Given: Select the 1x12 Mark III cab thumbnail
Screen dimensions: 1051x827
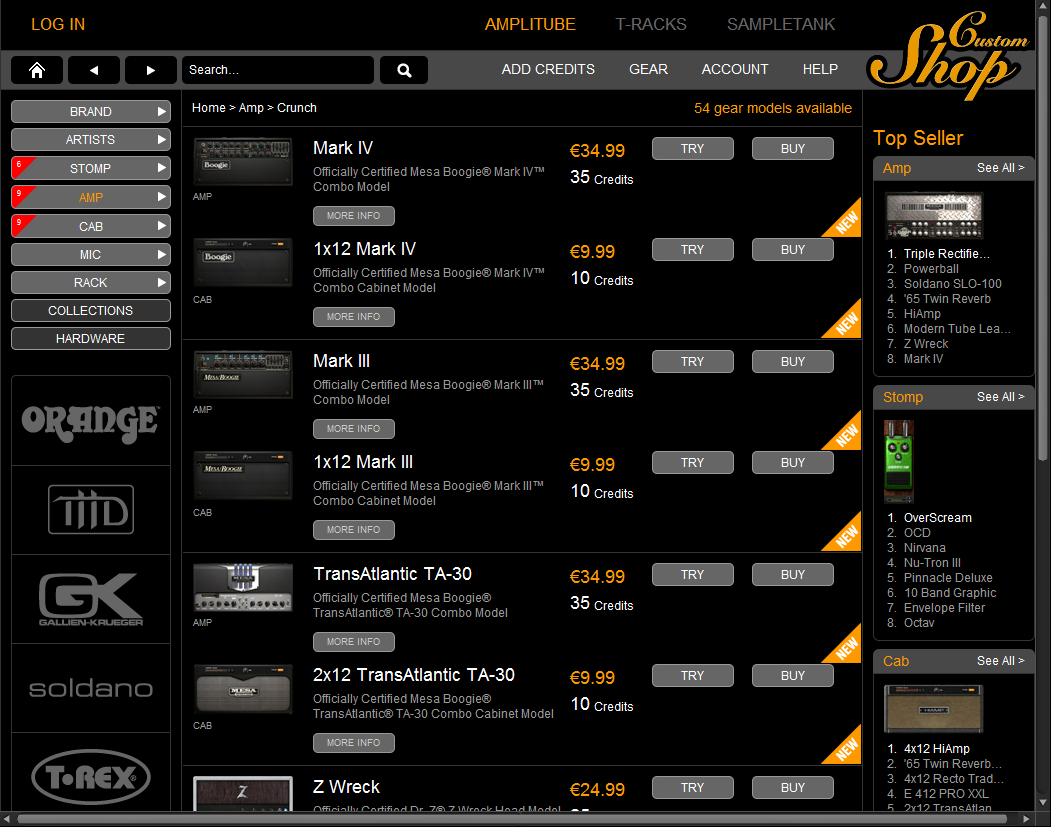Looking at the screenshot, I should click(243, 476).
